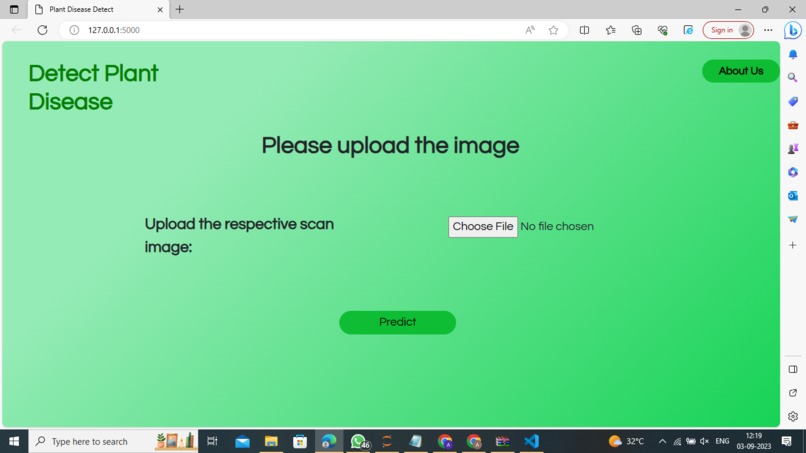The image size is (806, 453).
Task: Click the Sign in profile button
Action: tap(728, 30)
